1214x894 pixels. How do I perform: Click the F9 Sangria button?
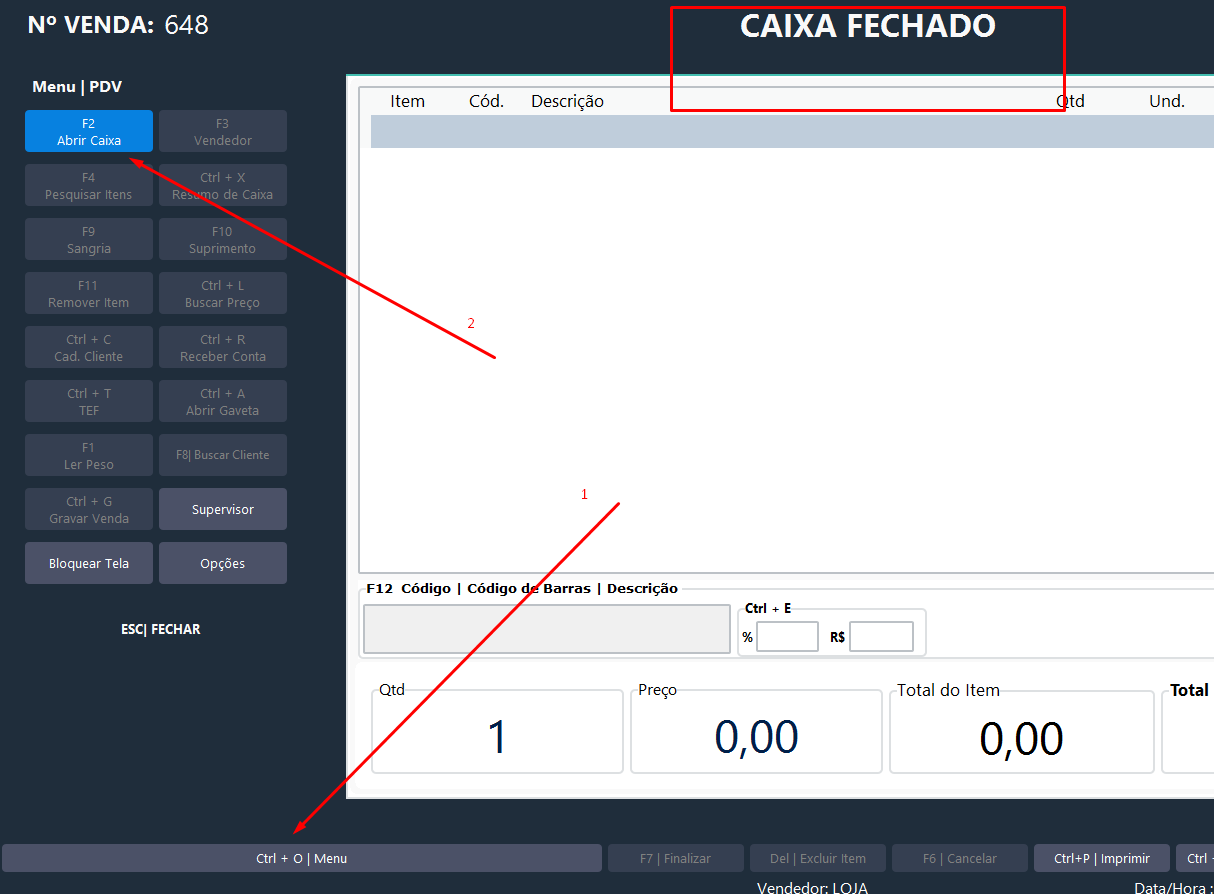click(x=89, y=239)
